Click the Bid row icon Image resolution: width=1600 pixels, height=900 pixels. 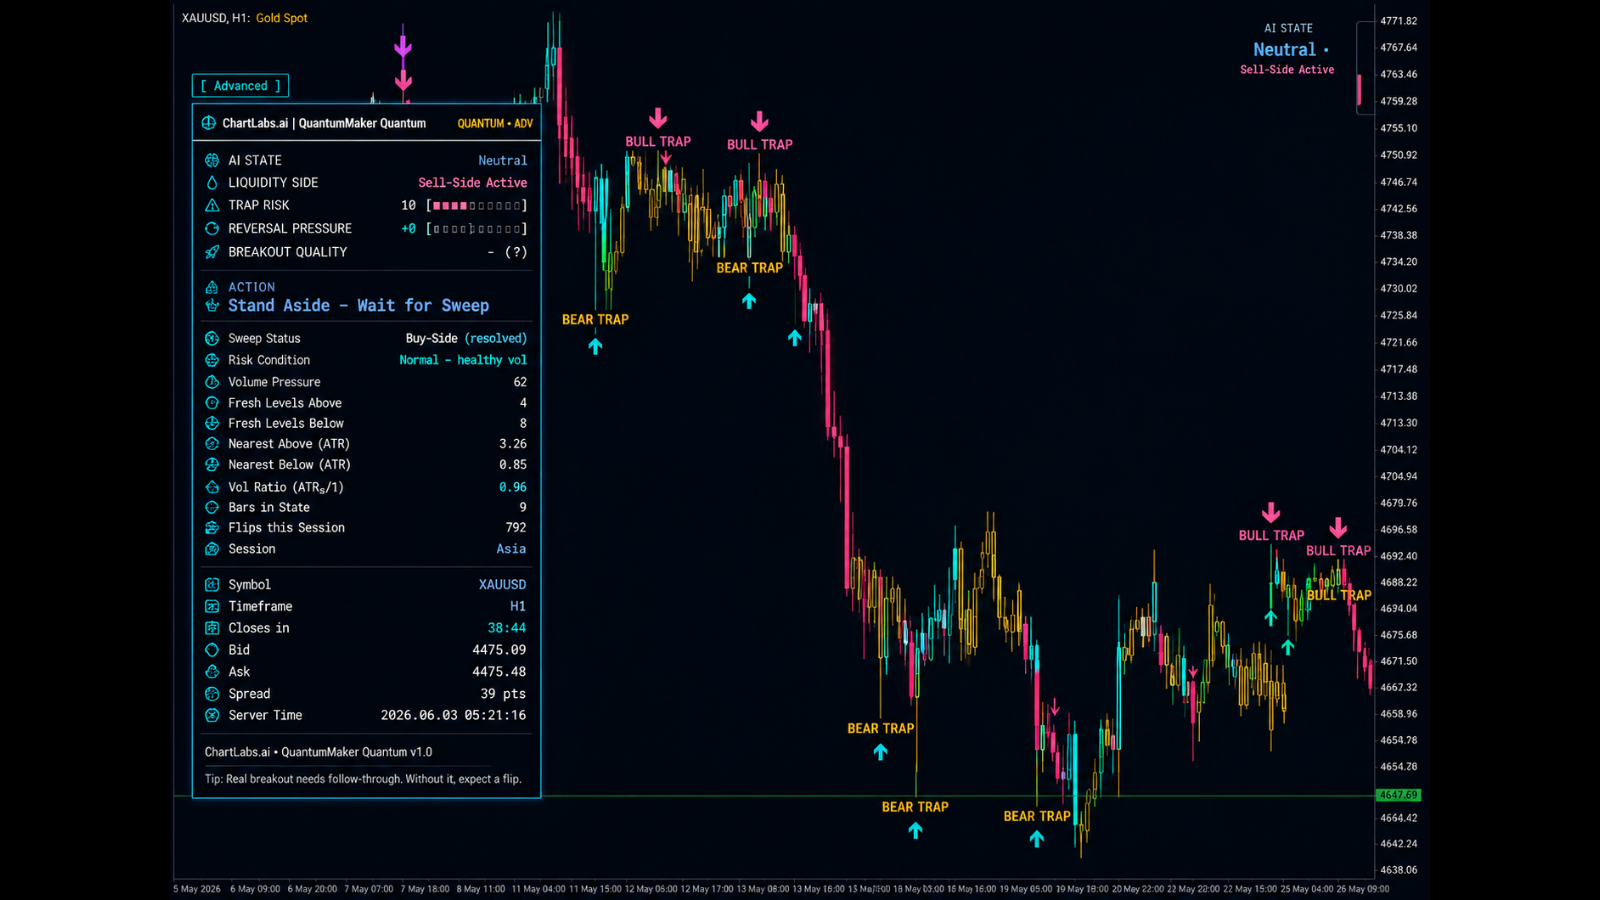point(212,650)
